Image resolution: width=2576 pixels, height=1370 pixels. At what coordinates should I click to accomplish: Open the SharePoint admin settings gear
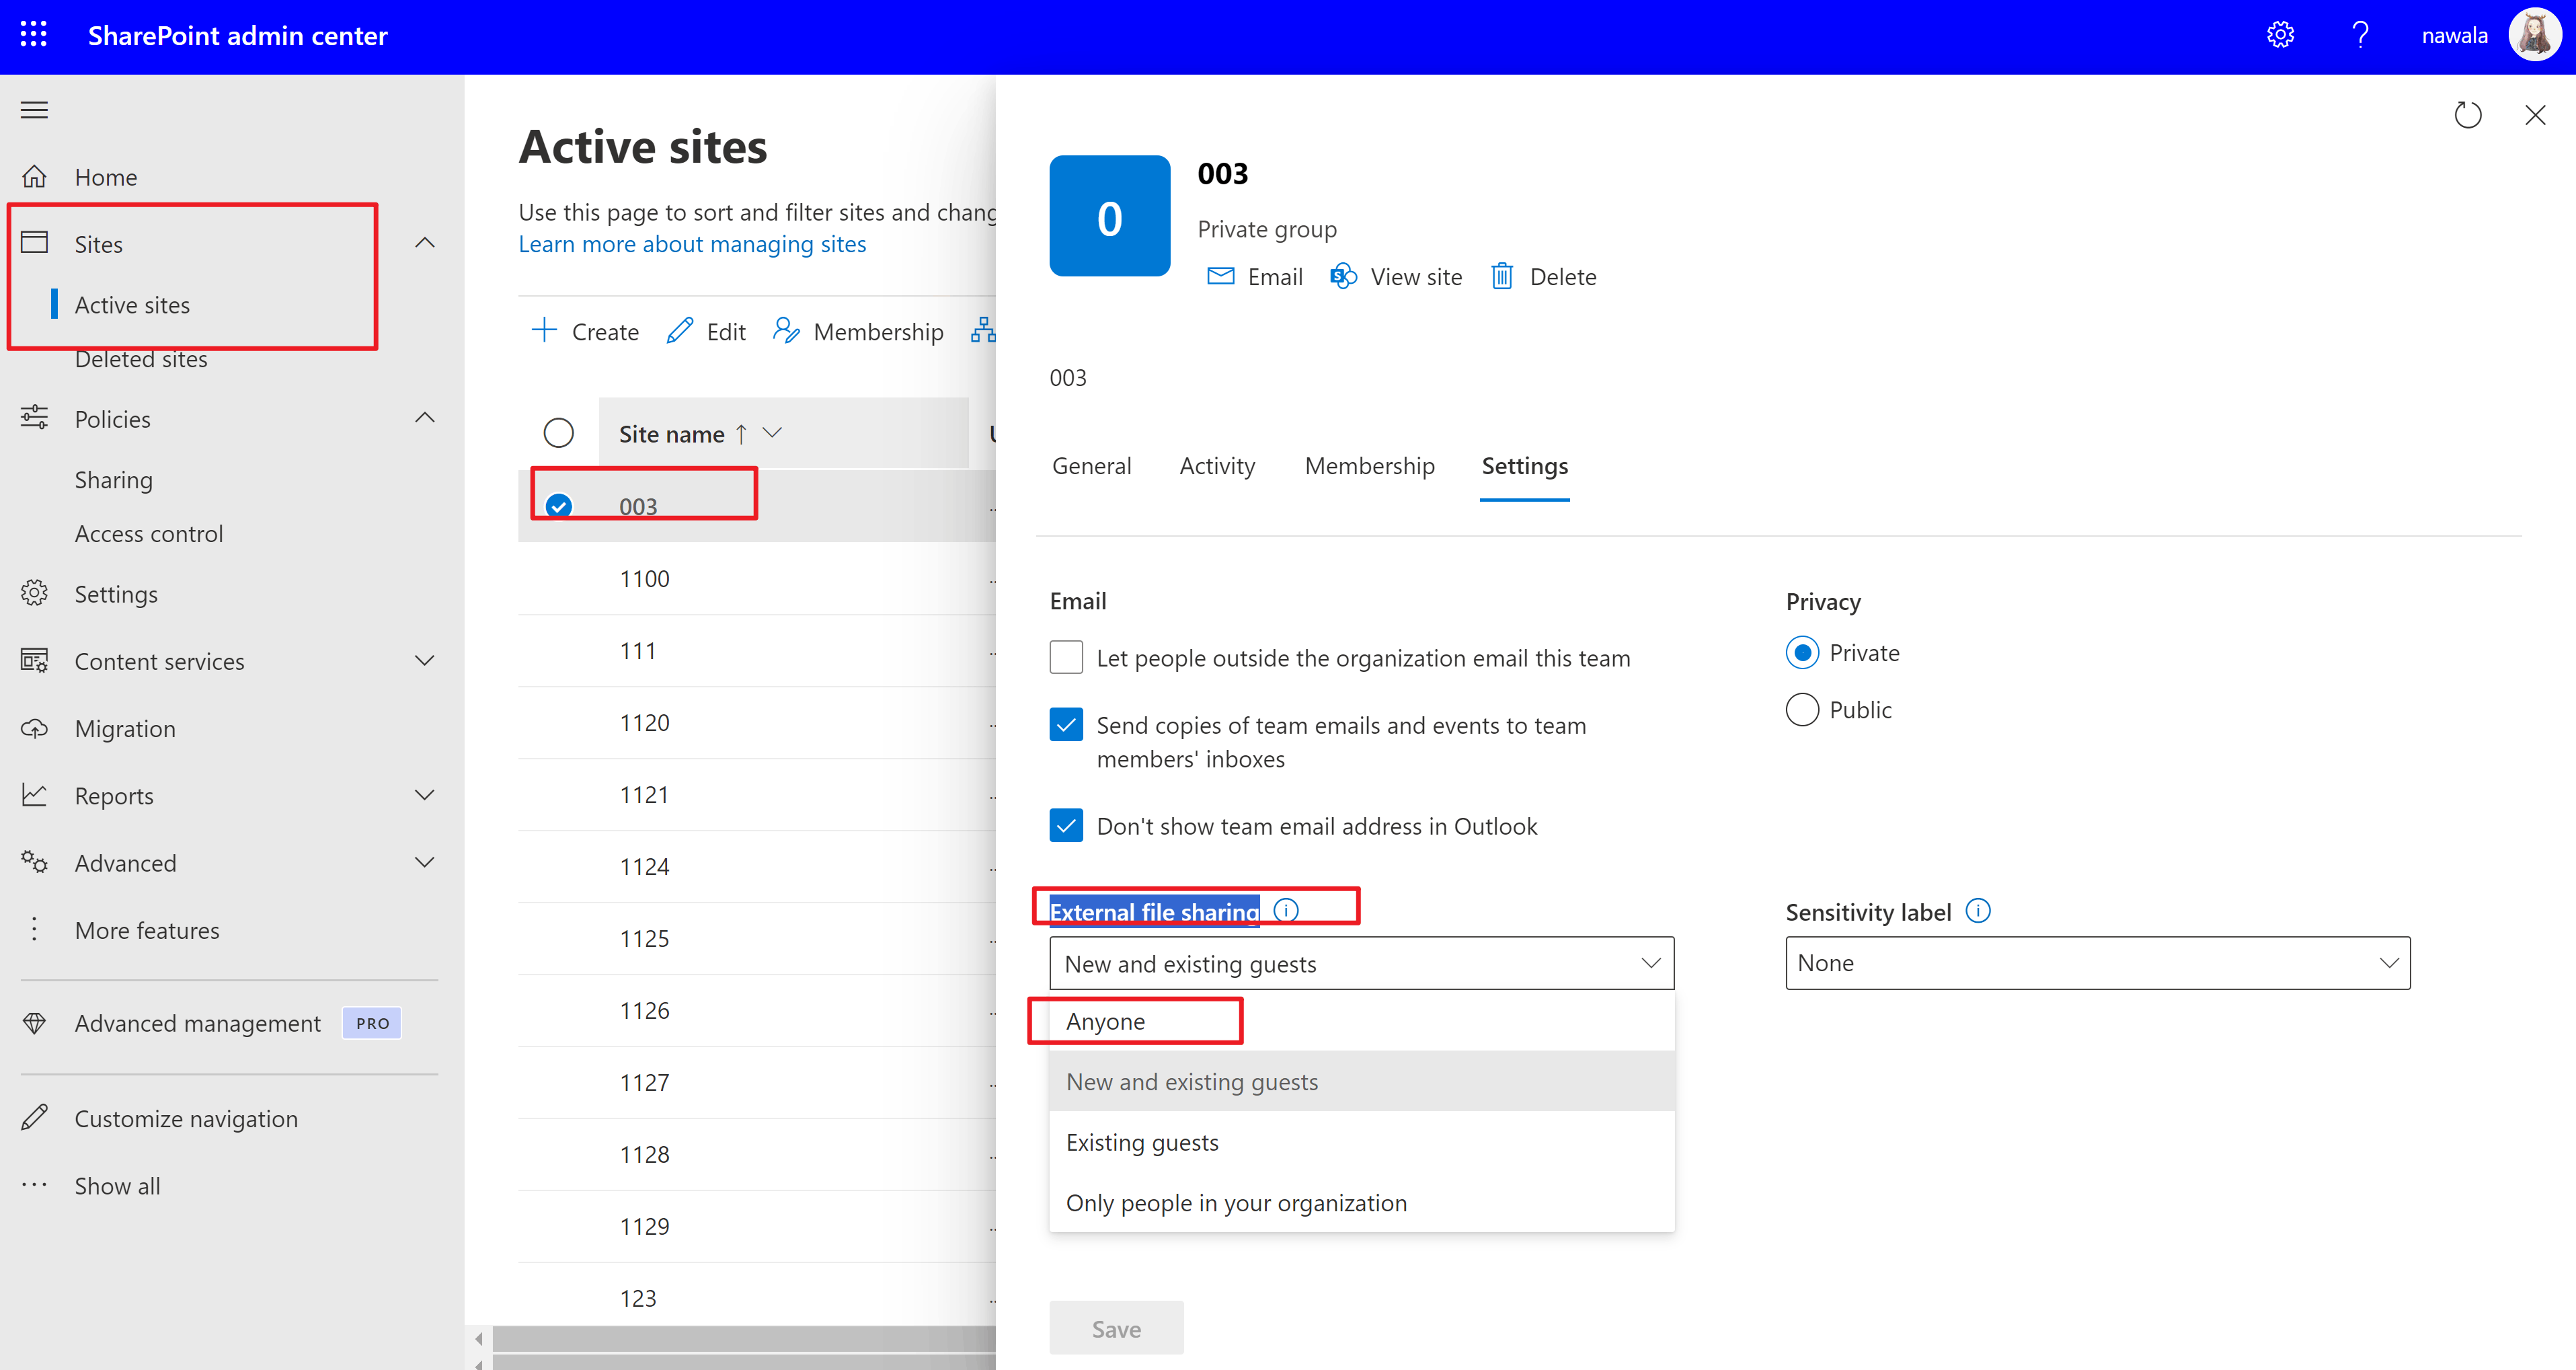tap(2281, 34)
